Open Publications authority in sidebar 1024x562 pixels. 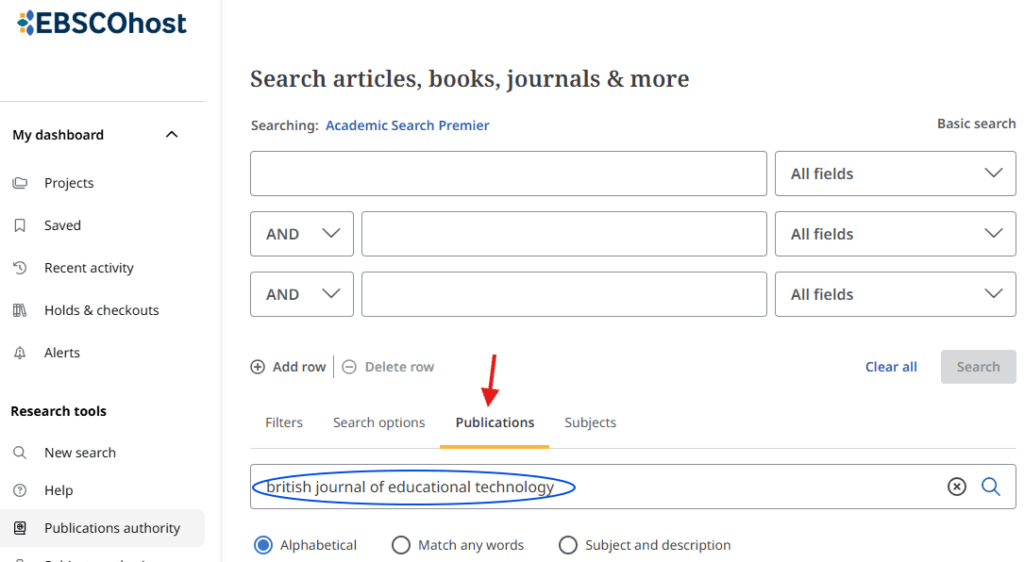[102, 528]
